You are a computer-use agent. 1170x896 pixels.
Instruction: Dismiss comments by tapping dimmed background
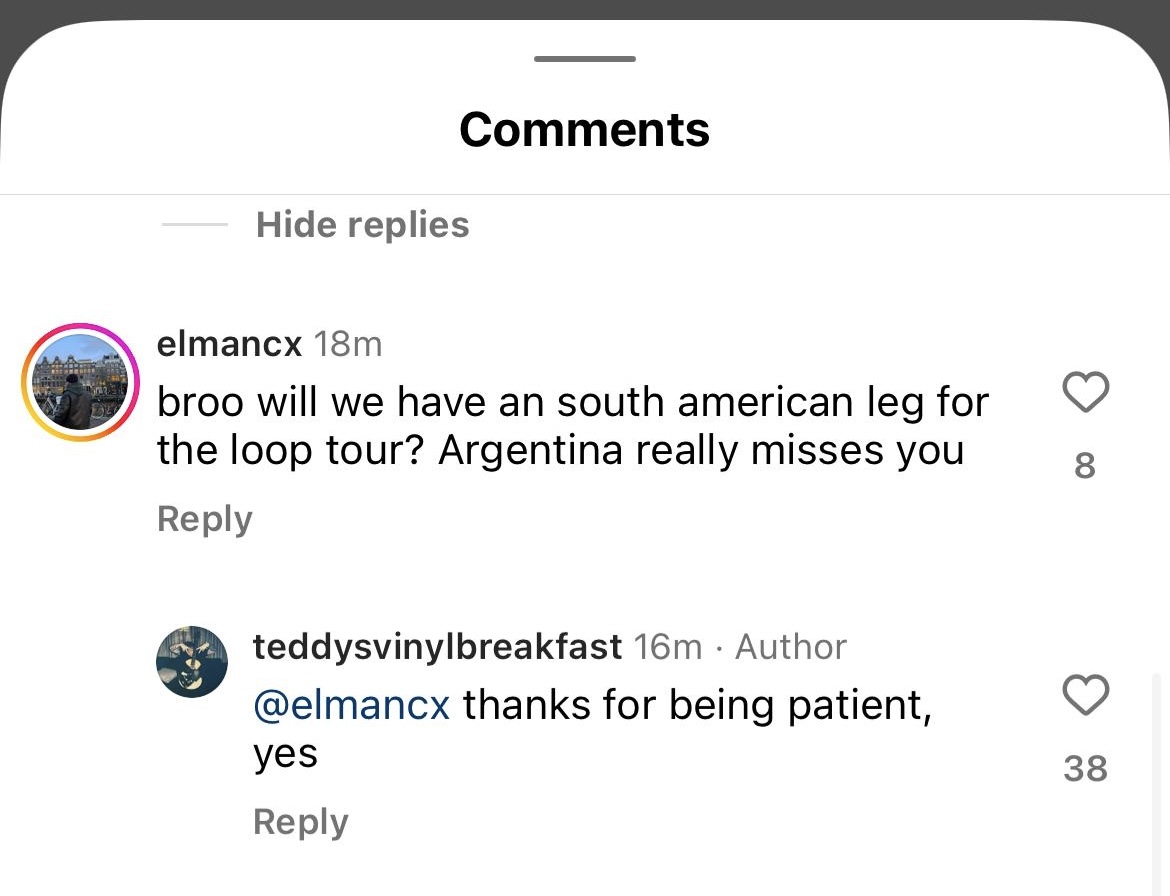click(x=584, y=8)
